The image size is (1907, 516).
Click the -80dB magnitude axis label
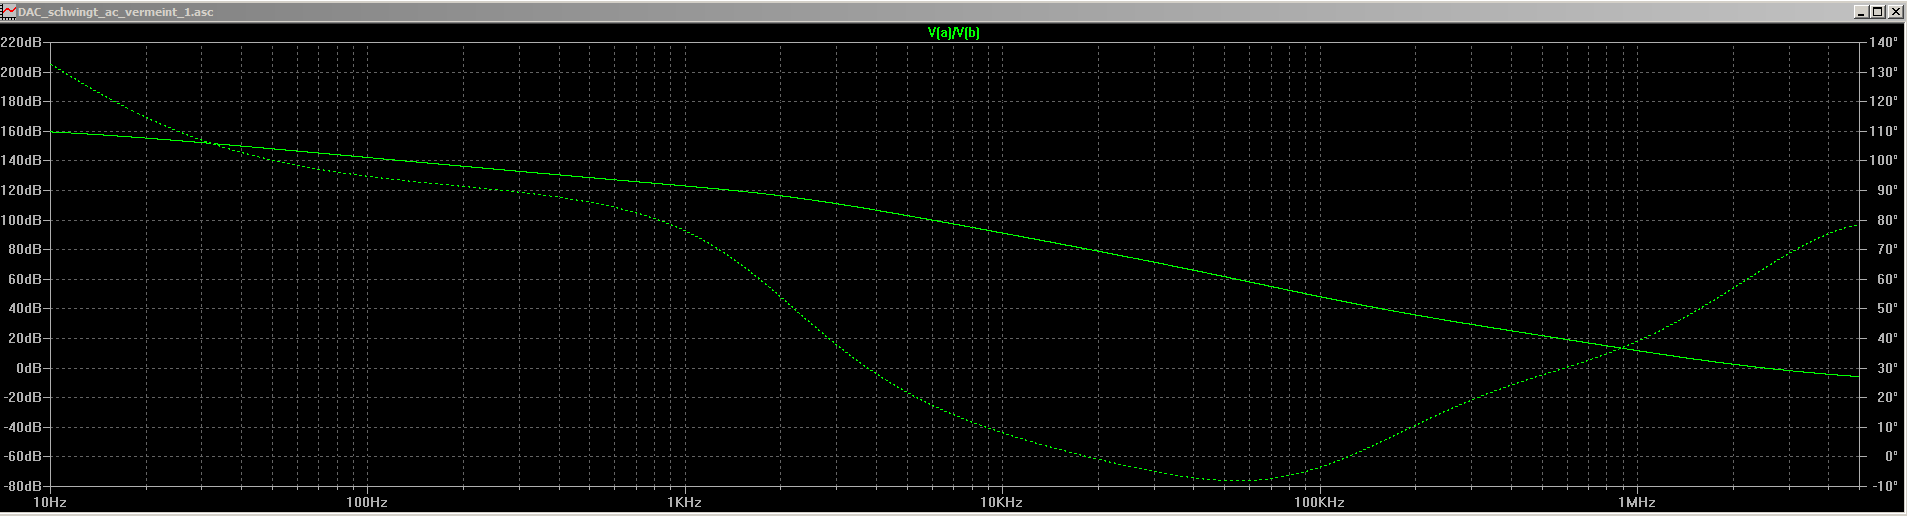point(22,486)
